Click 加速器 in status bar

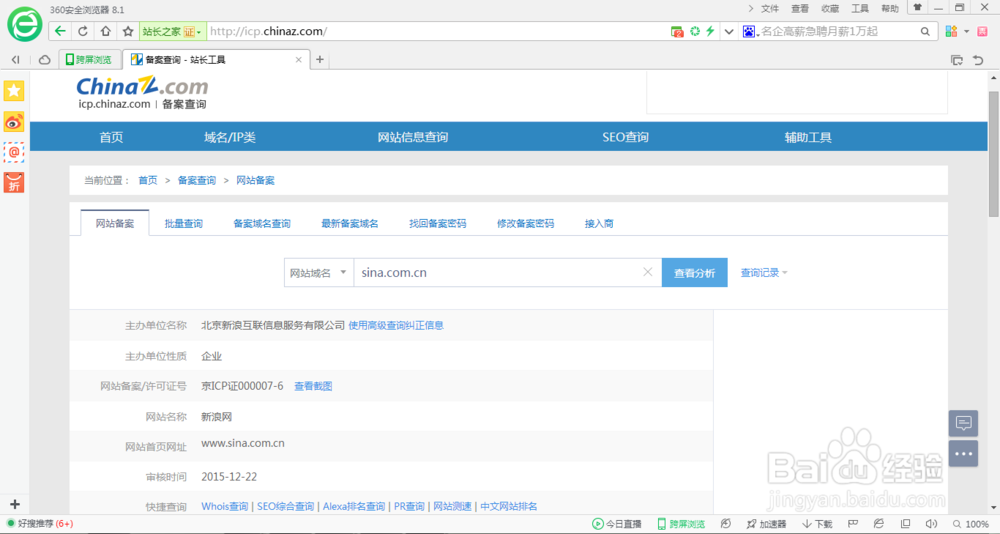click(x=766, y=524)
